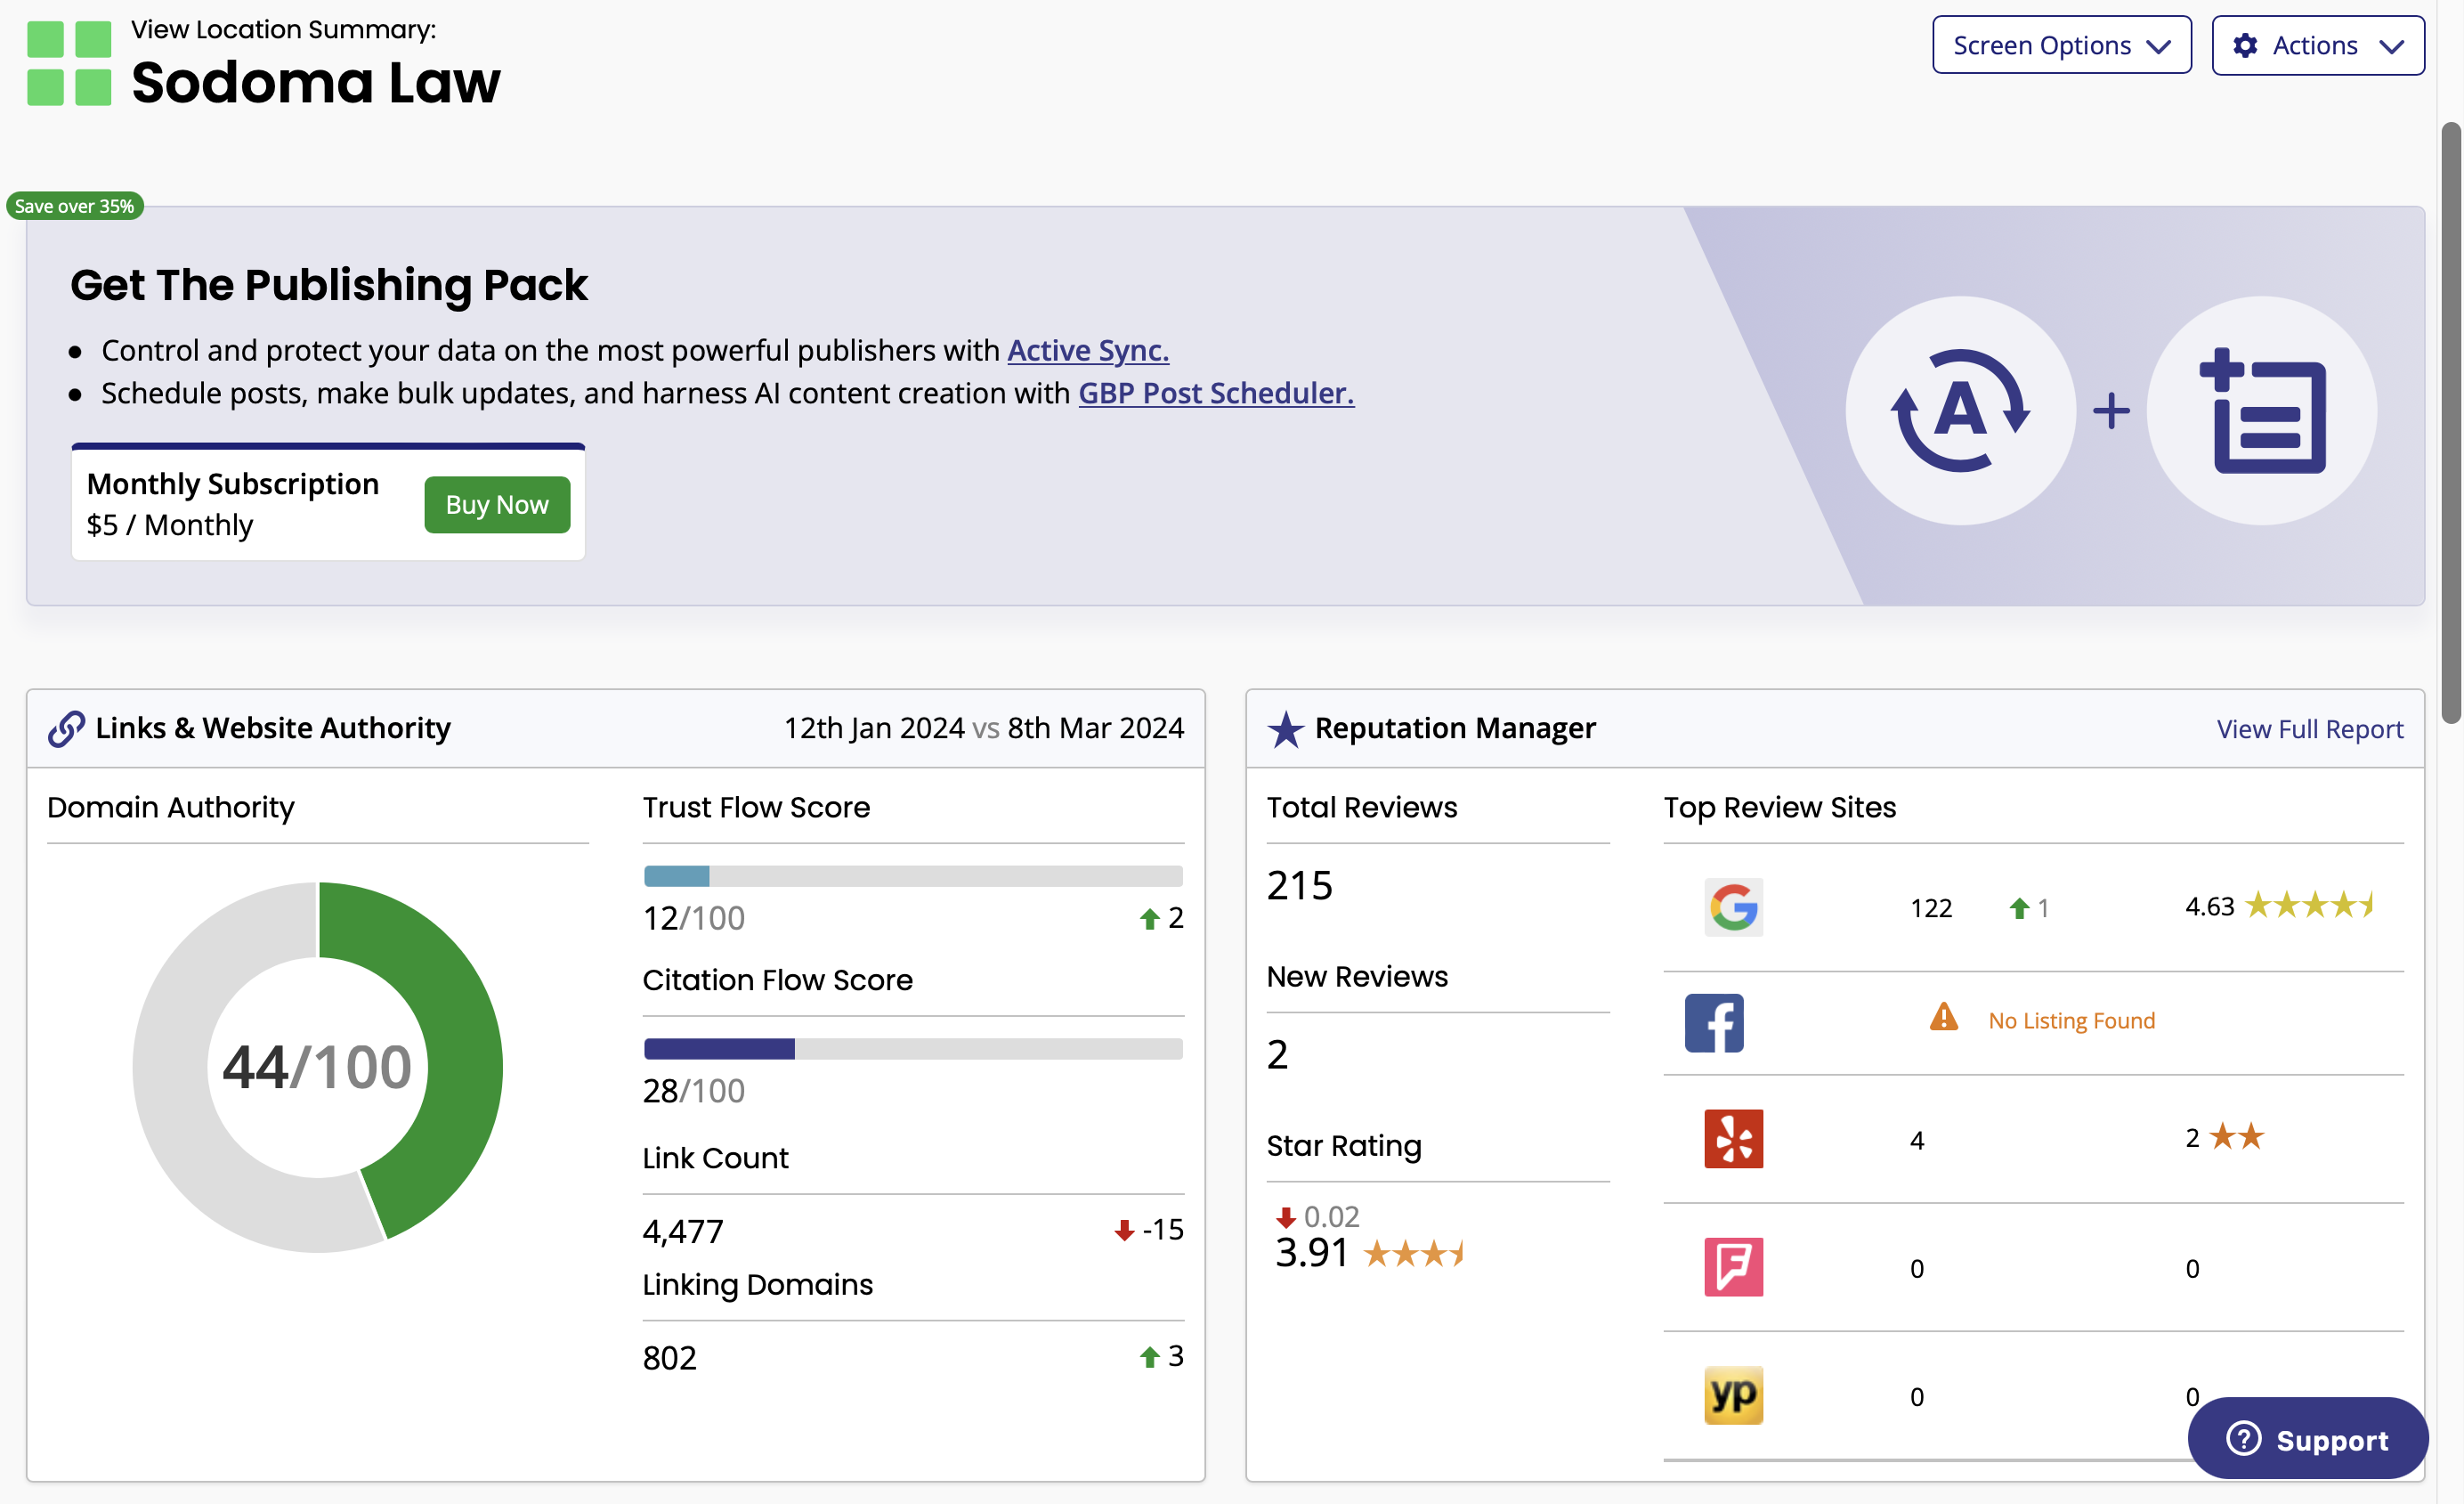Click the Foursquare icon
The width and height of the screenshot is (2464, 1504).
pos(1735,1267)
